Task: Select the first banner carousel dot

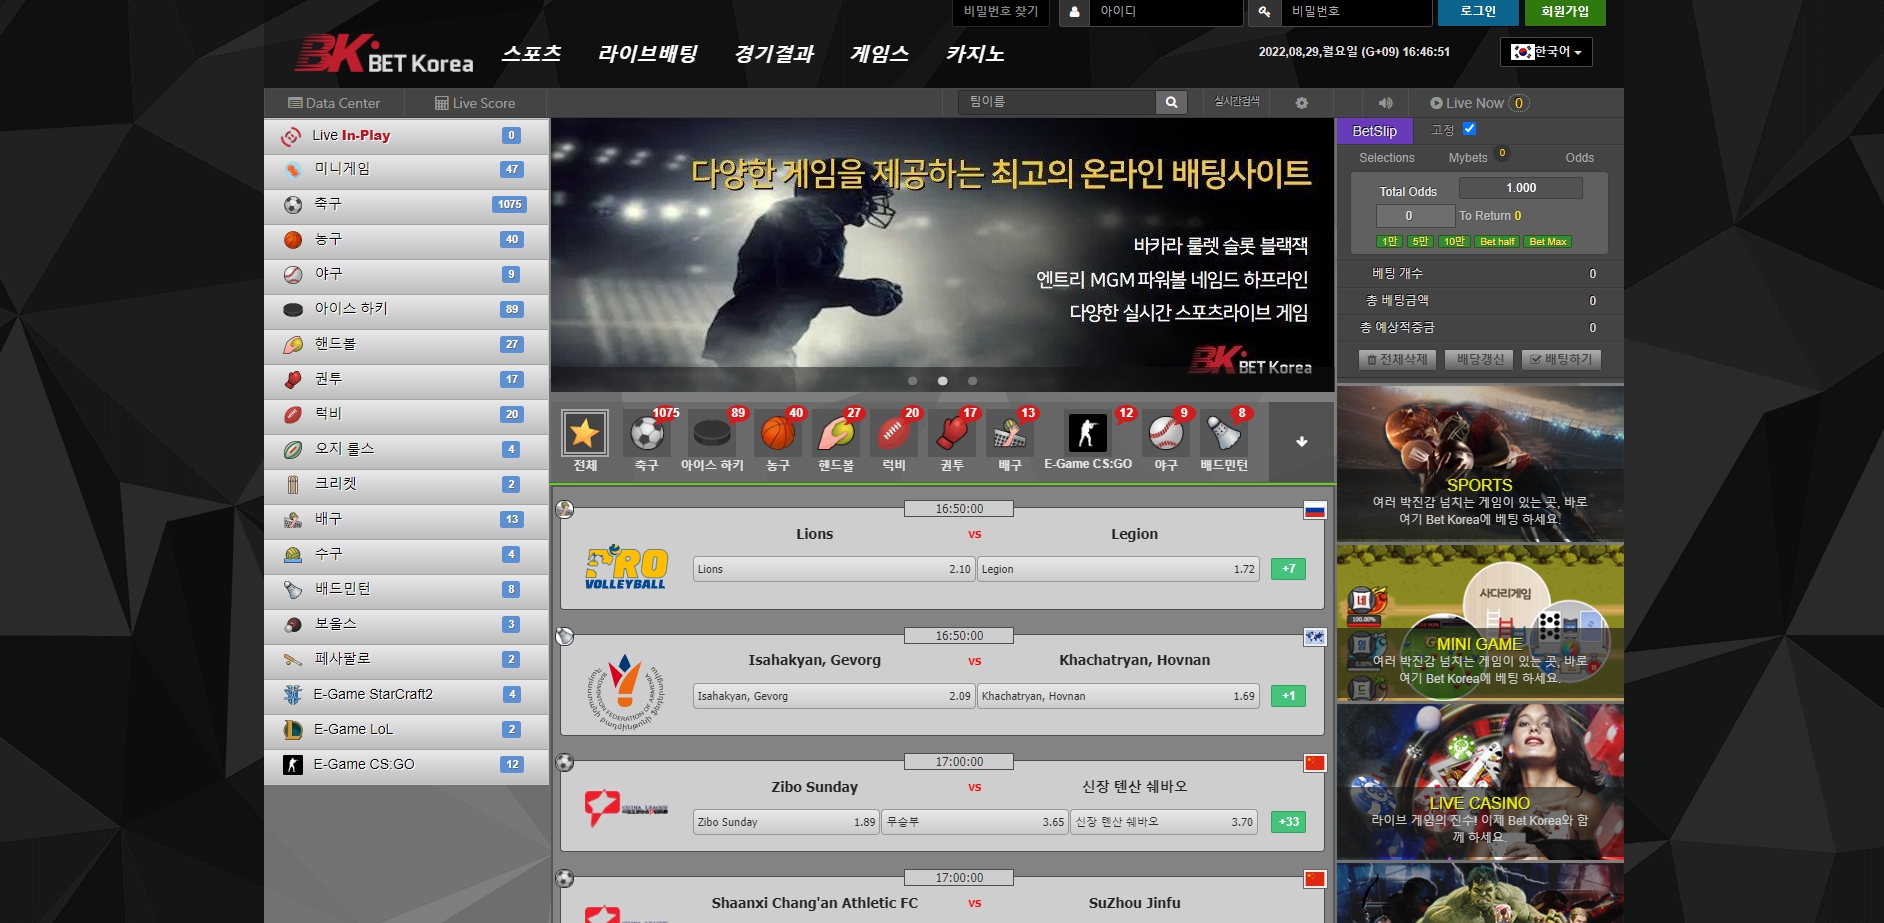Action: (912, 381)
